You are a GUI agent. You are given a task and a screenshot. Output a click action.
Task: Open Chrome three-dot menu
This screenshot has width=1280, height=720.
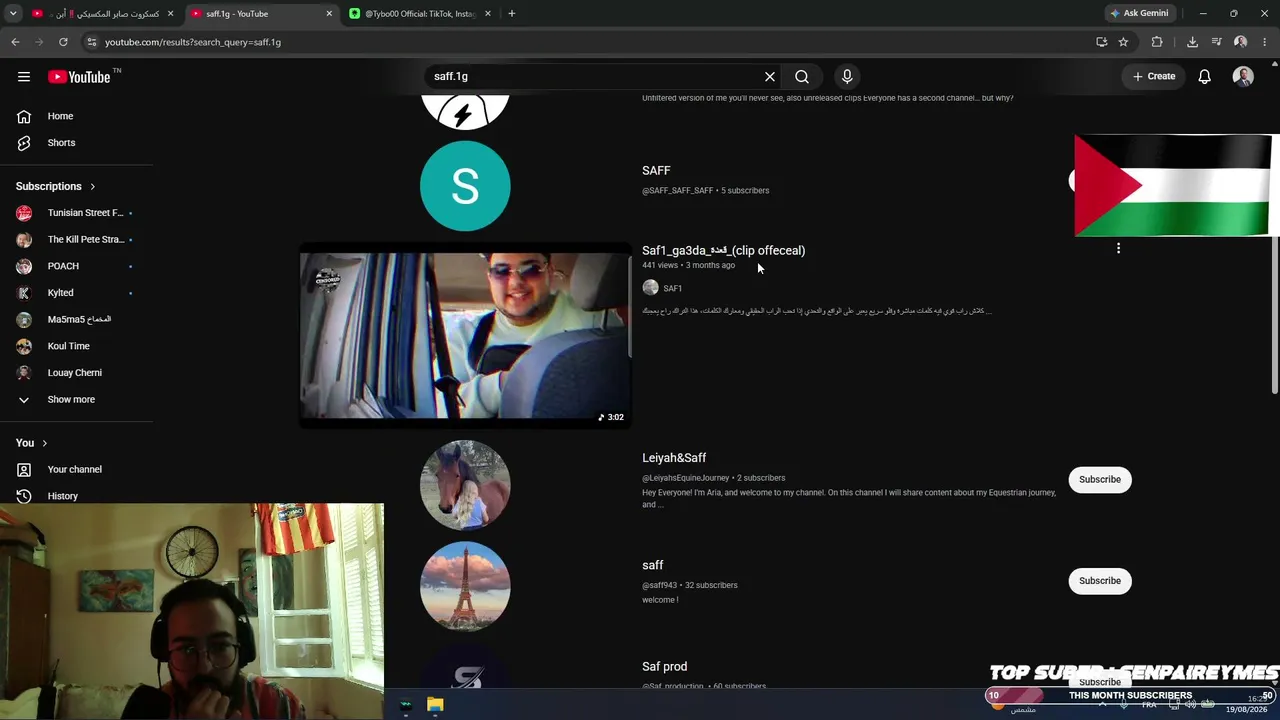(x=1265, y=42)
